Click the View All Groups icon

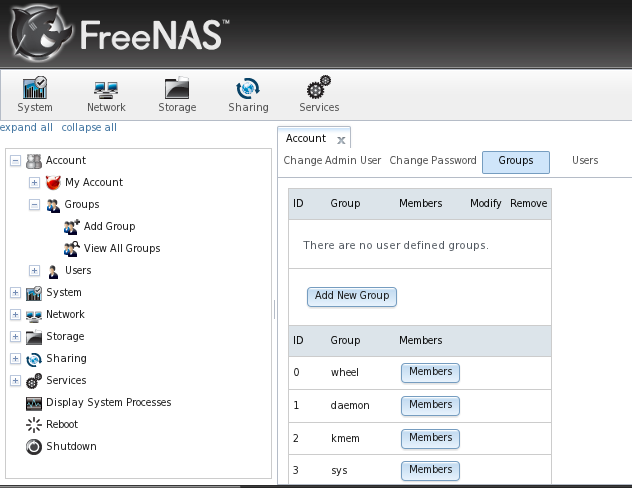click(x=71, y=249)
